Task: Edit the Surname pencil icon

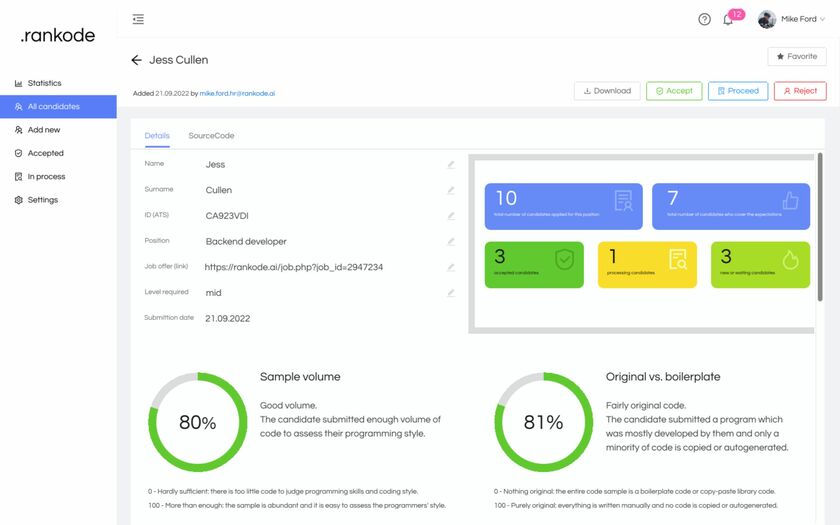Action: 451,190
